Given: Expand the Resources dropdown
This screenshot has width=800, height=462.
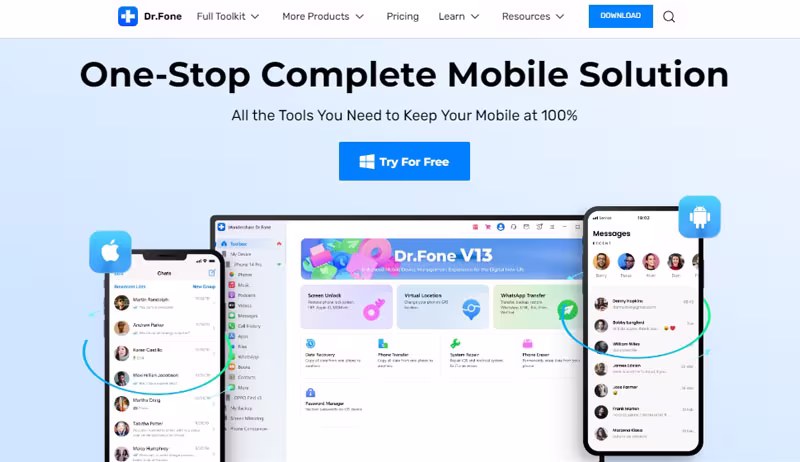Looking at the screenshot, I should (533, 16).
